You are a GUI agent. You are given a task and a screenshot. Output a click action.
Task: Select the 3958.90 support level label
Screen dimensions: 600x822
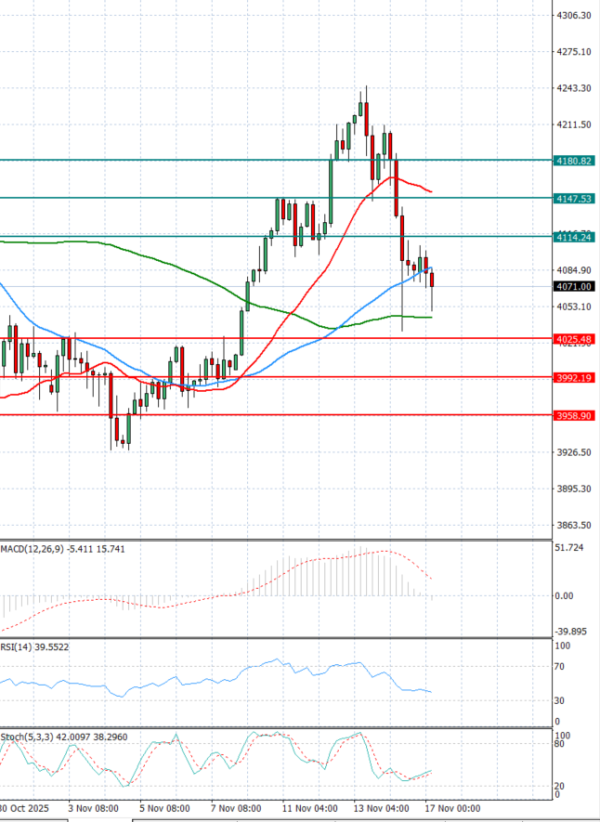(574, 415)
